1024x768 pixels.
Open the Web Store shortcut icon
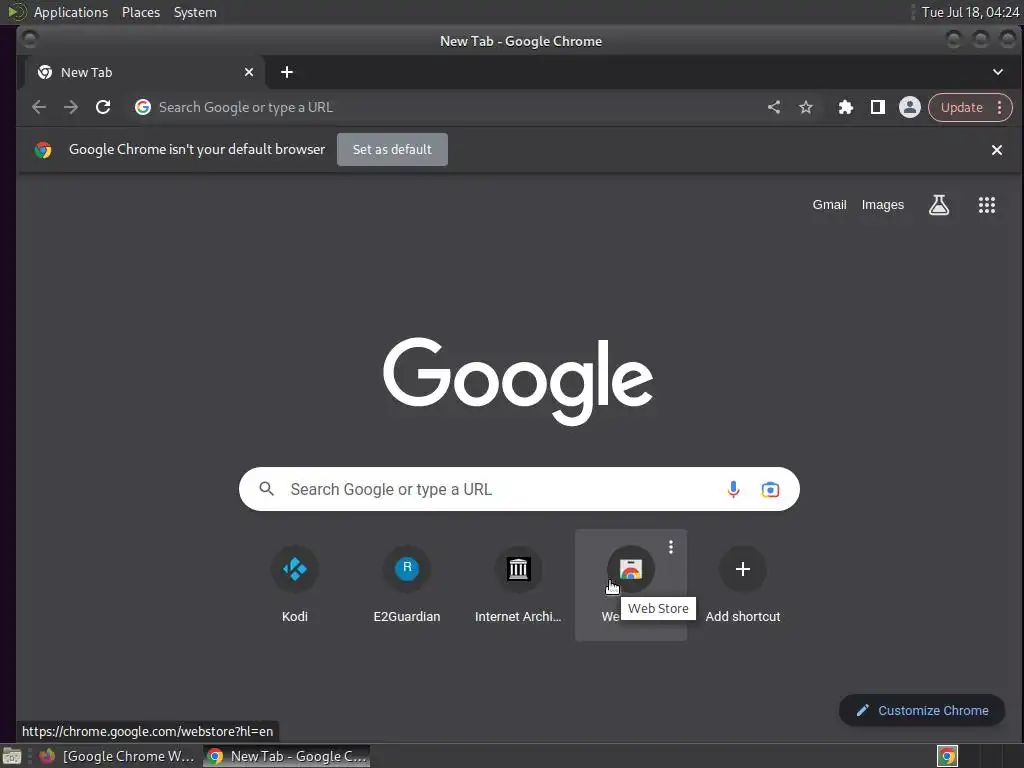(630, 569)
